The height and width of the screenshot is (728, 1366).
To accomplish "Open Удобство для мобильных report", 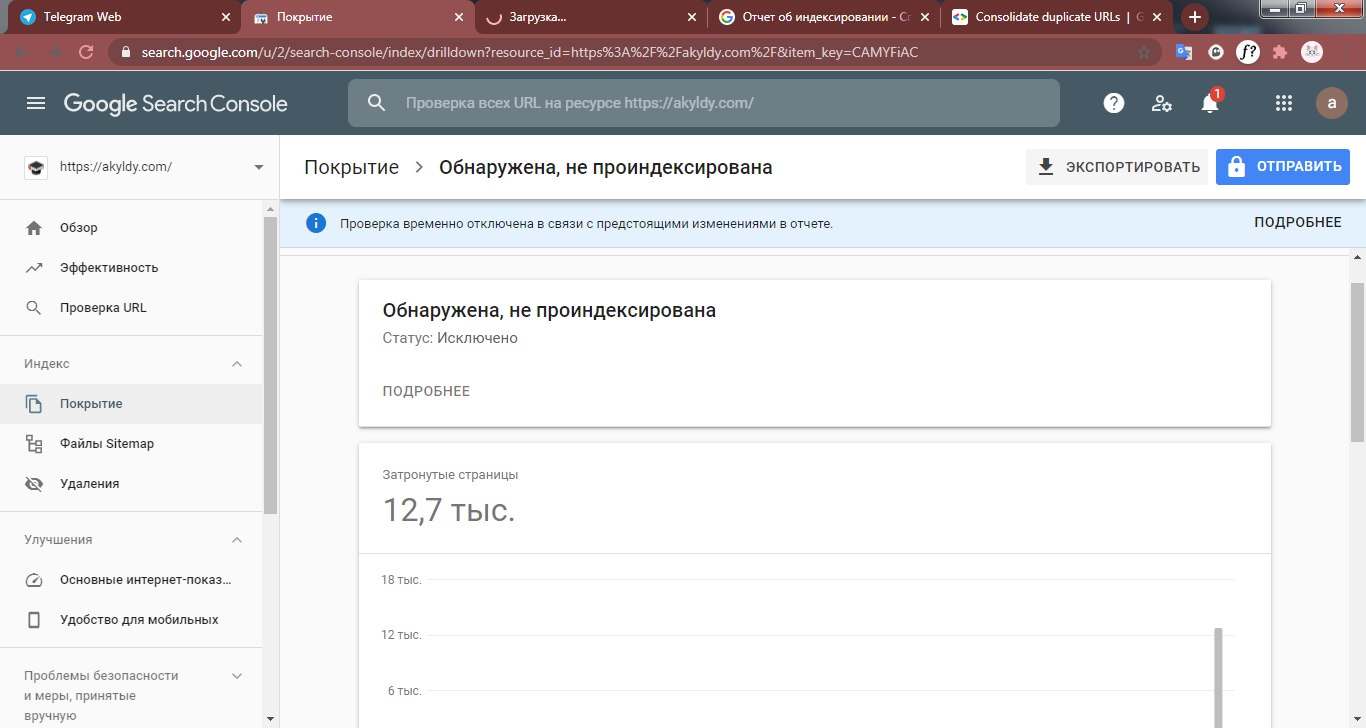I will click(130, 620).
